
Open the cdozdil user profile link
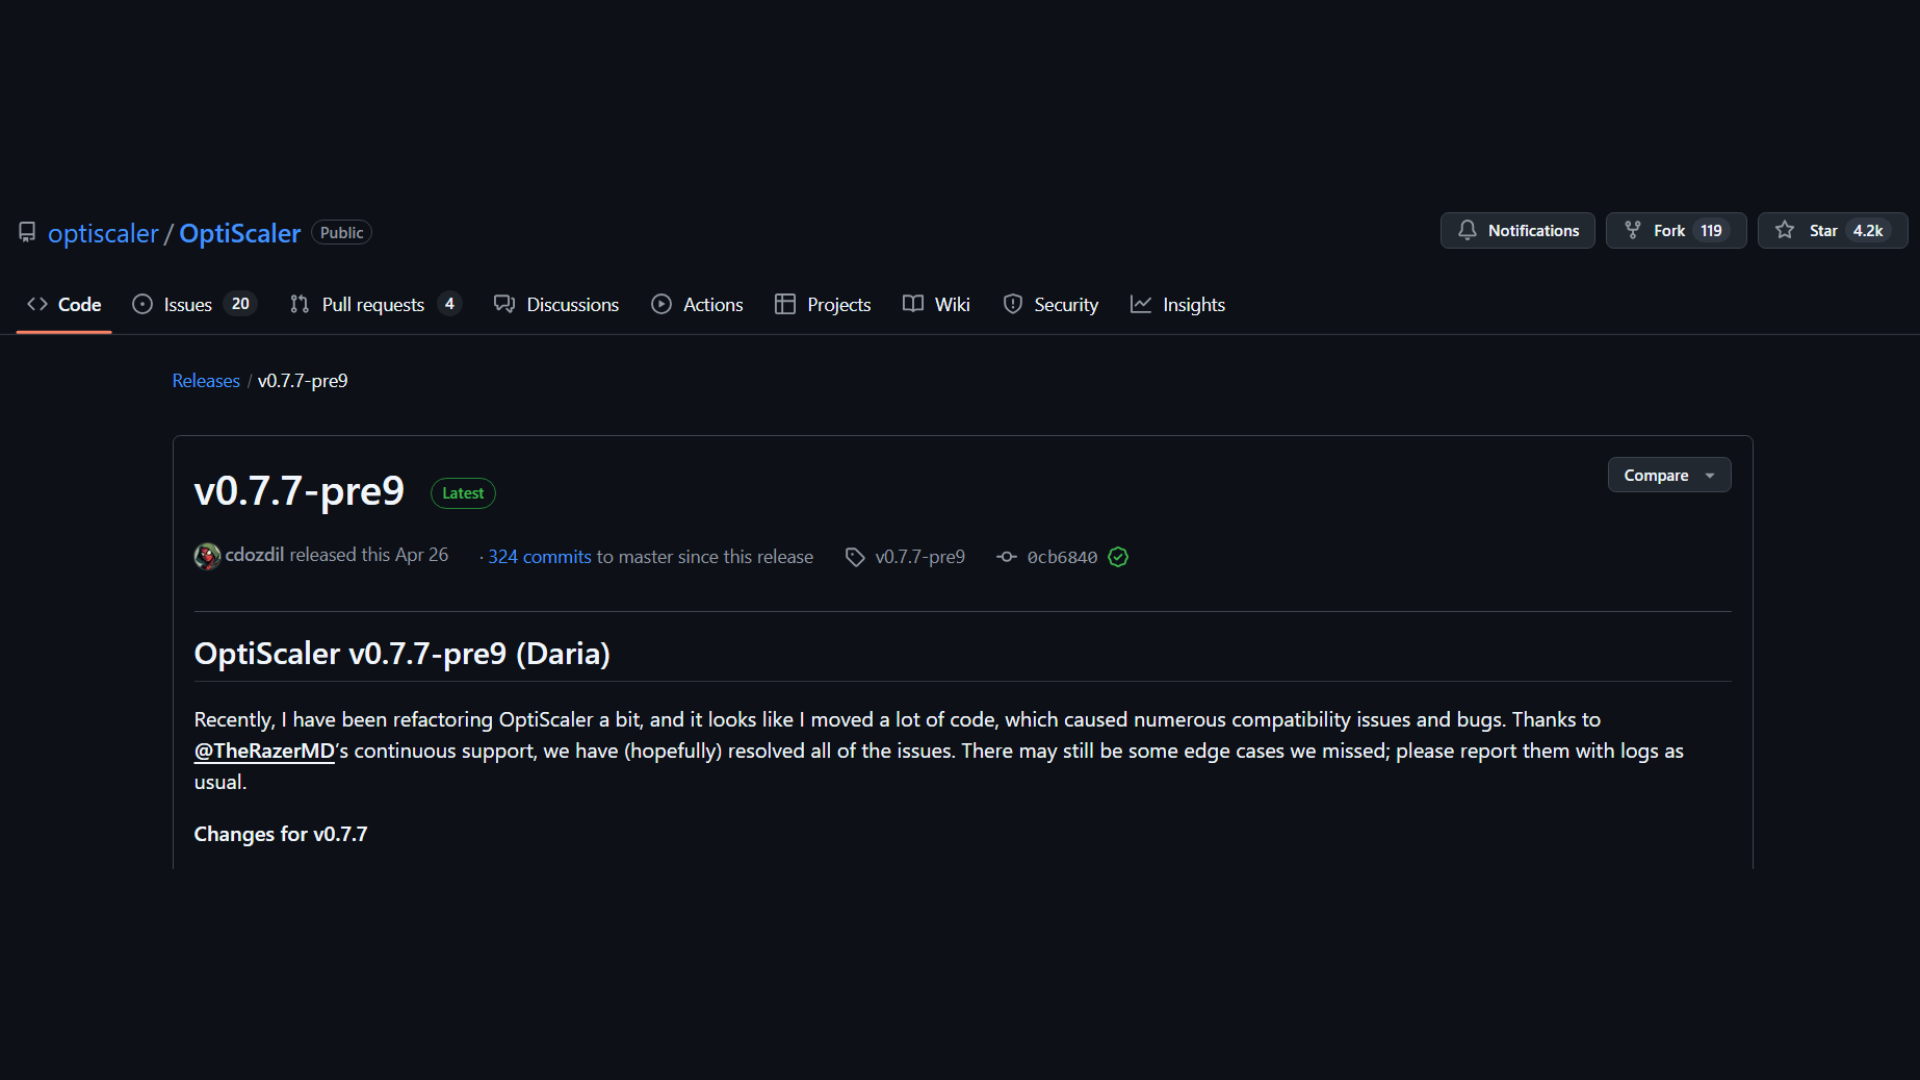pyautogui.click(x=254, y=555)
